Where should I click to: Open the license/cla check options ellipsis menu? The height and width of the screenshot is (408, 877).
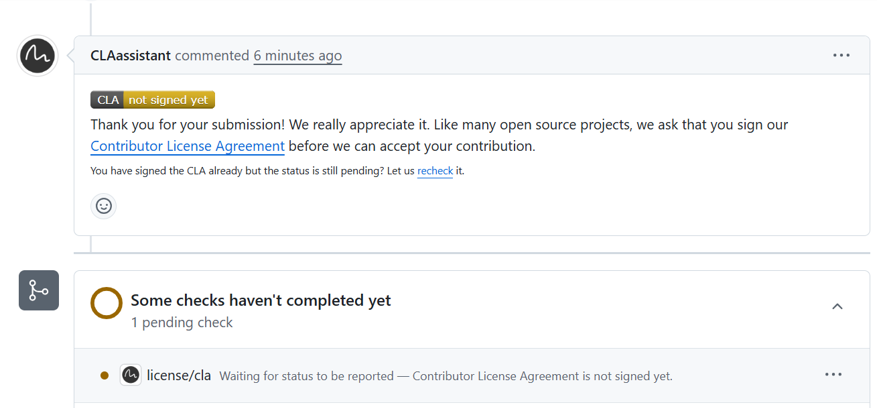pos(833,374)
